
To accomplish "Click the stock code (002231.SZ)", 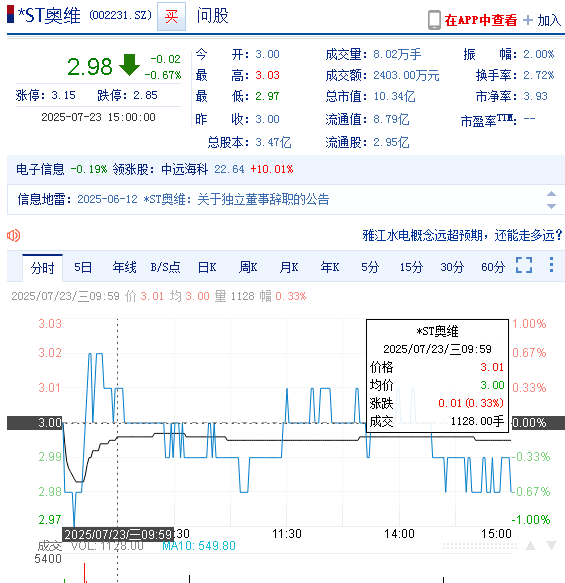I will tap(120, 15).
